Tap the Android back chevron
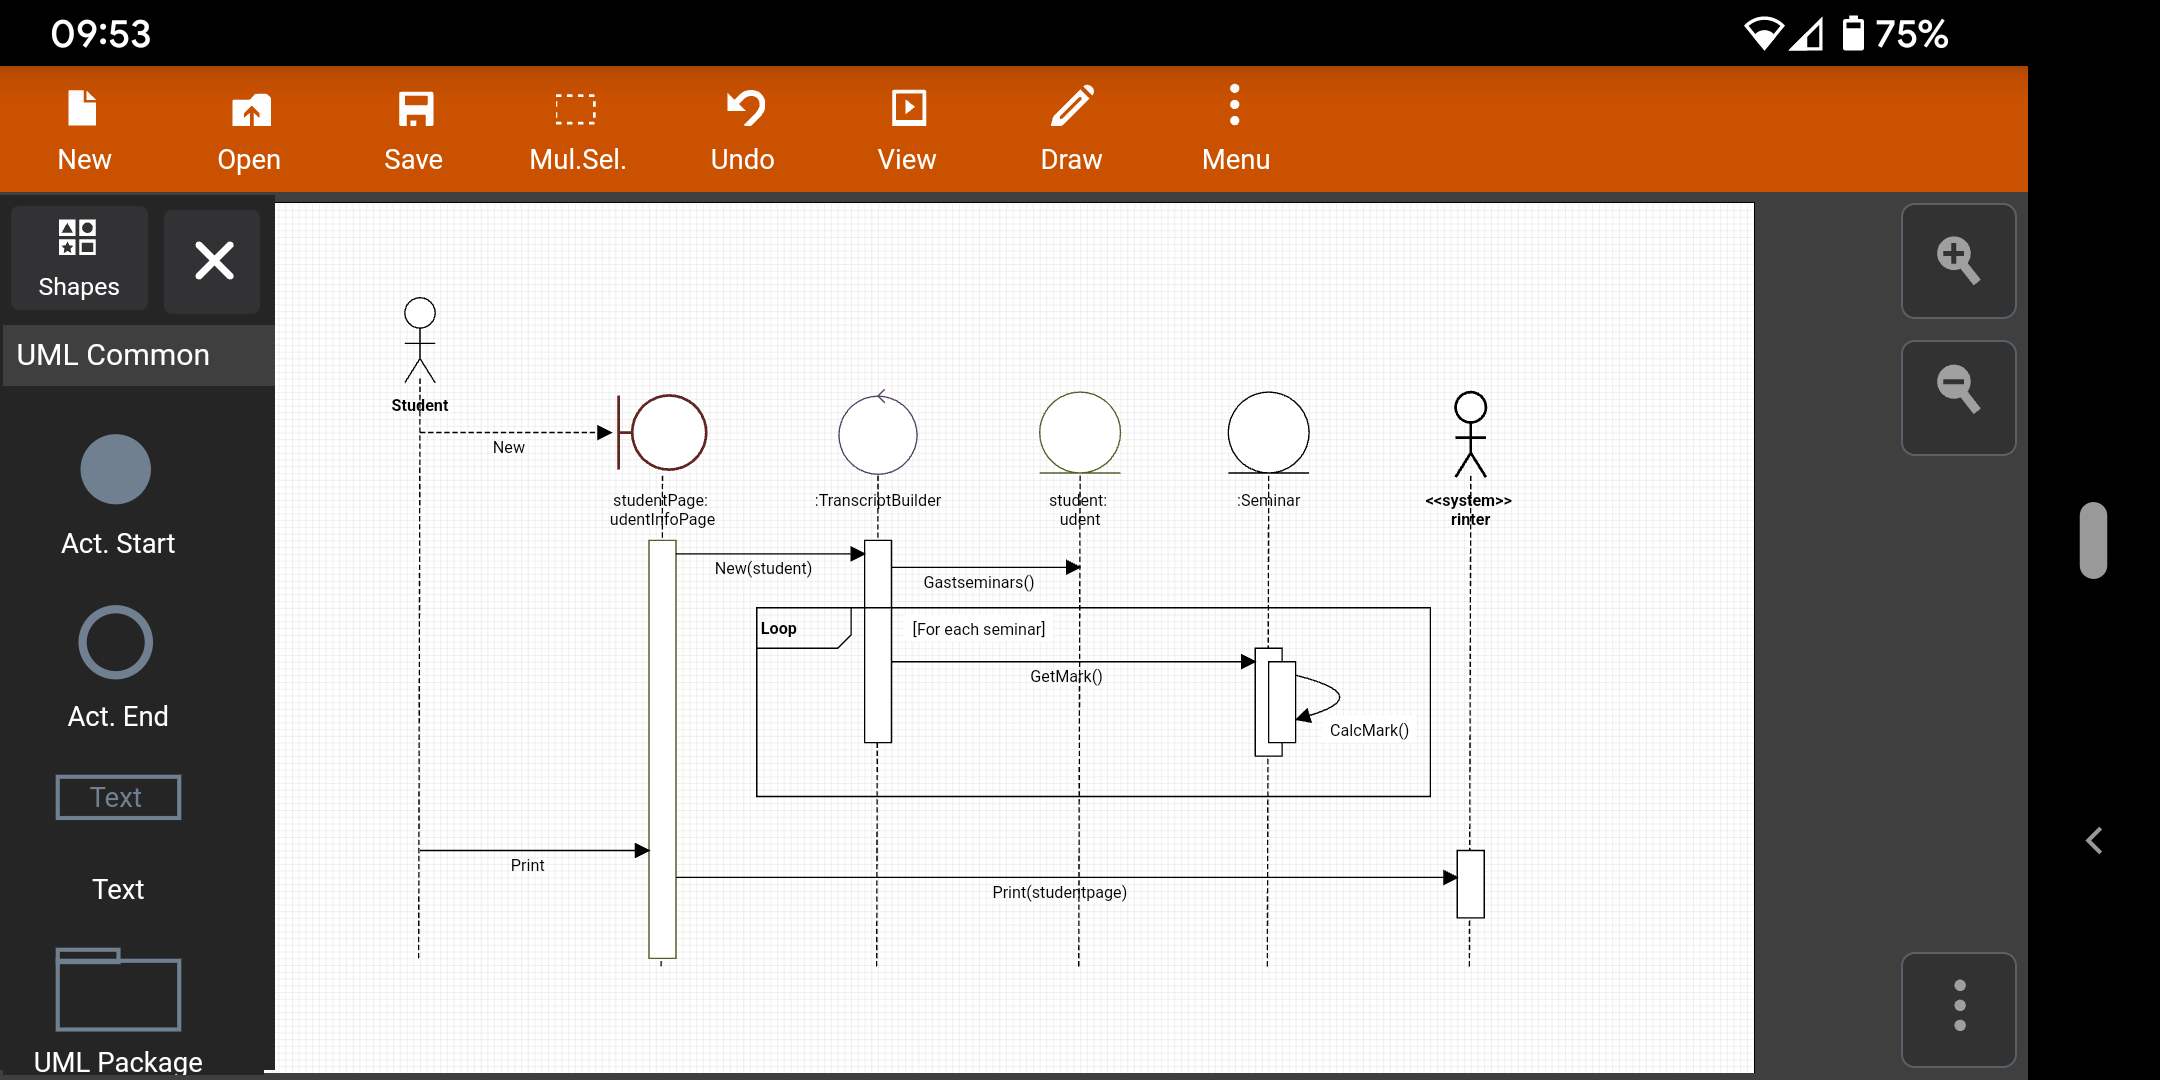This screenshot has width=2160, height=1080. (x=2094, y=840)
